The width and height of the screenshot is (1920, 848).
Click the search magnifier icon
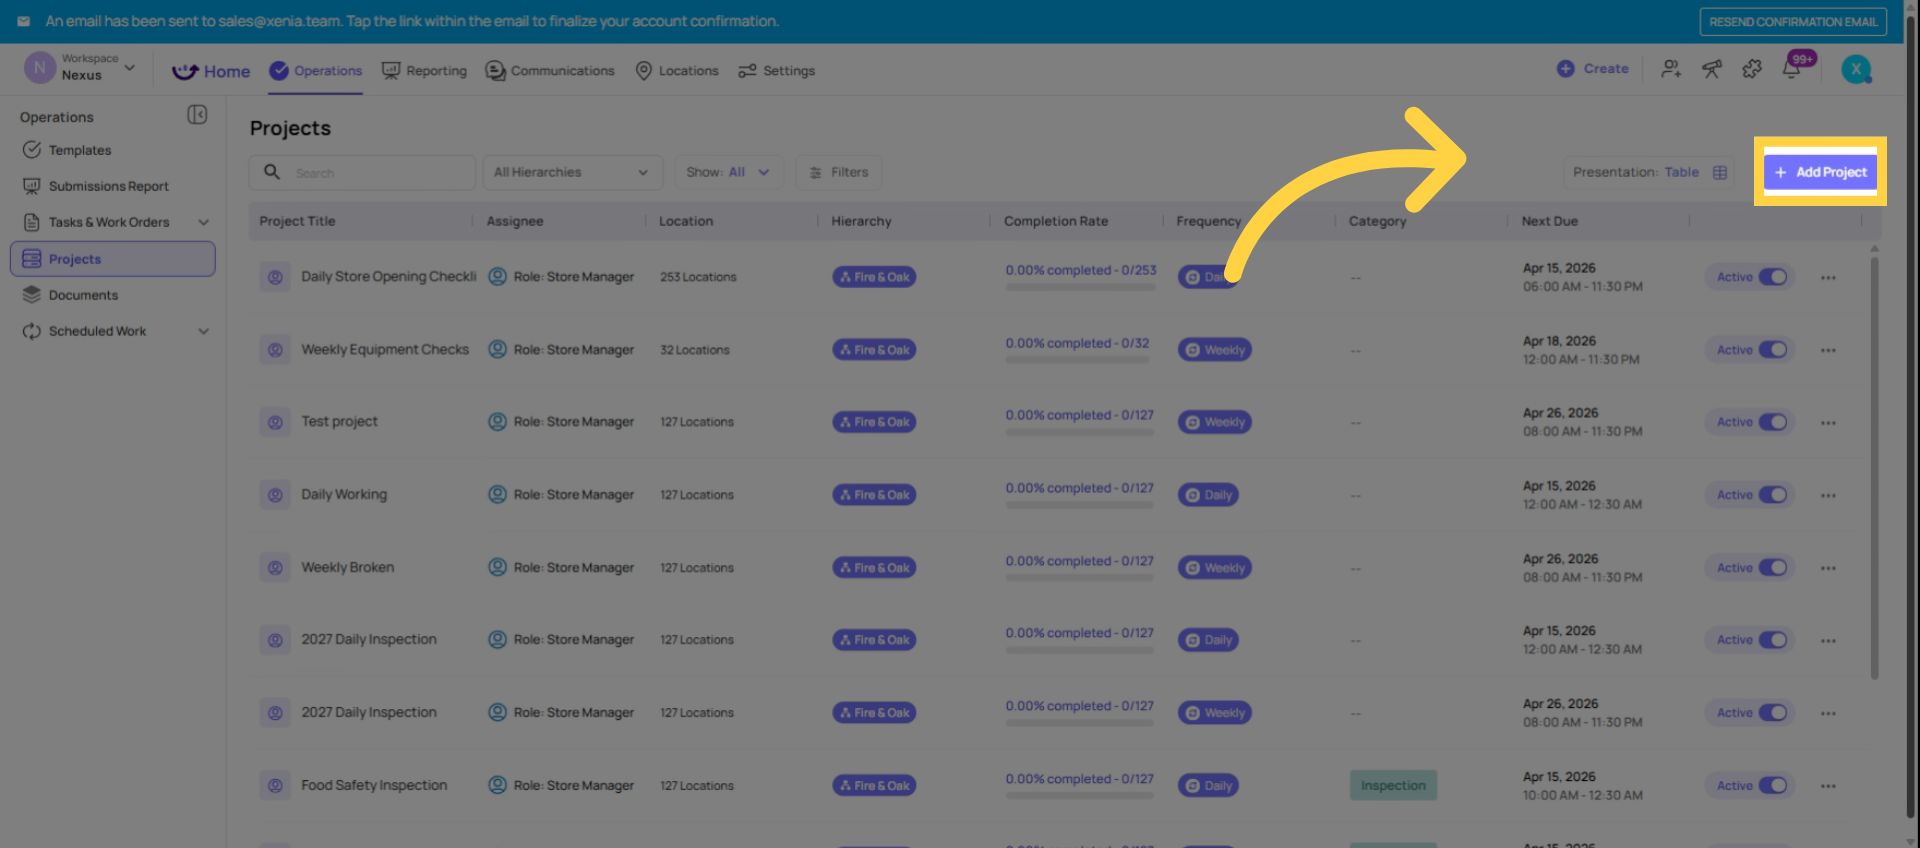pyautogui.click(x=272, y=172)
